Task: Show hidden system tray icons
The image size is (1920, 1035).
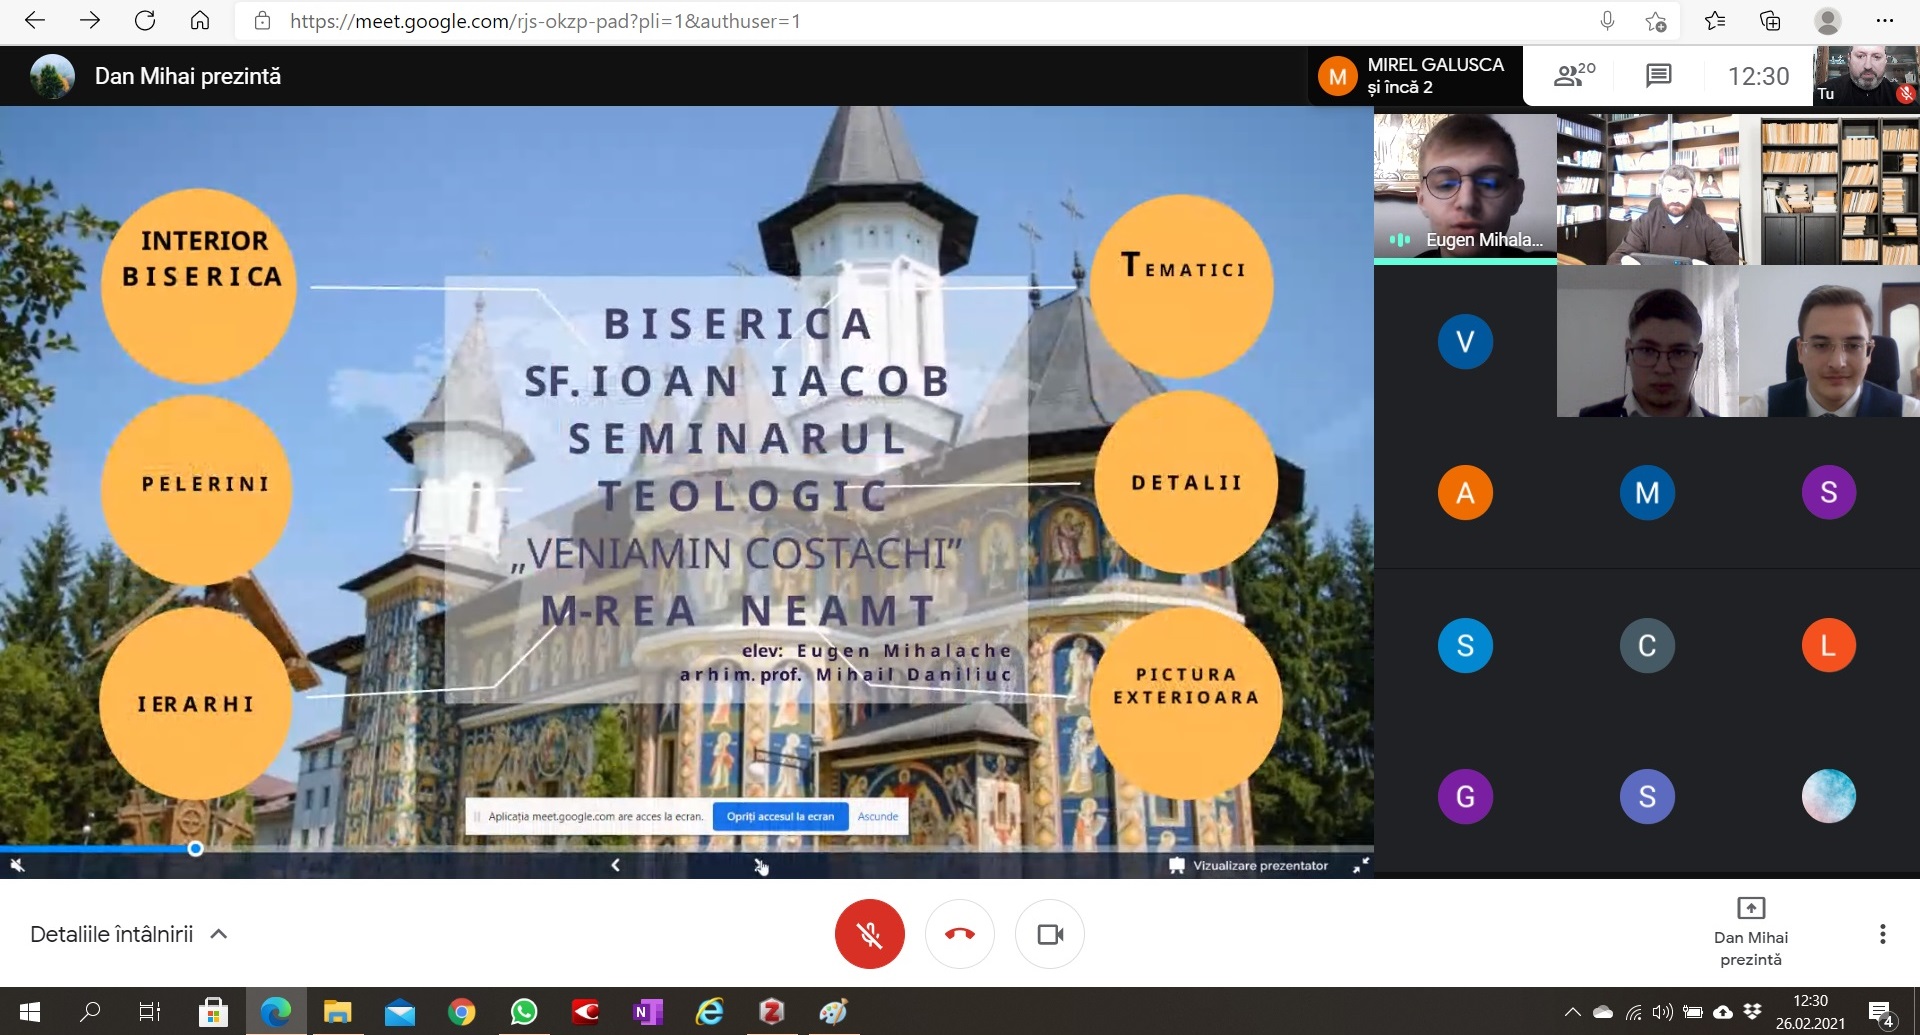Action: [1572, 1012]
